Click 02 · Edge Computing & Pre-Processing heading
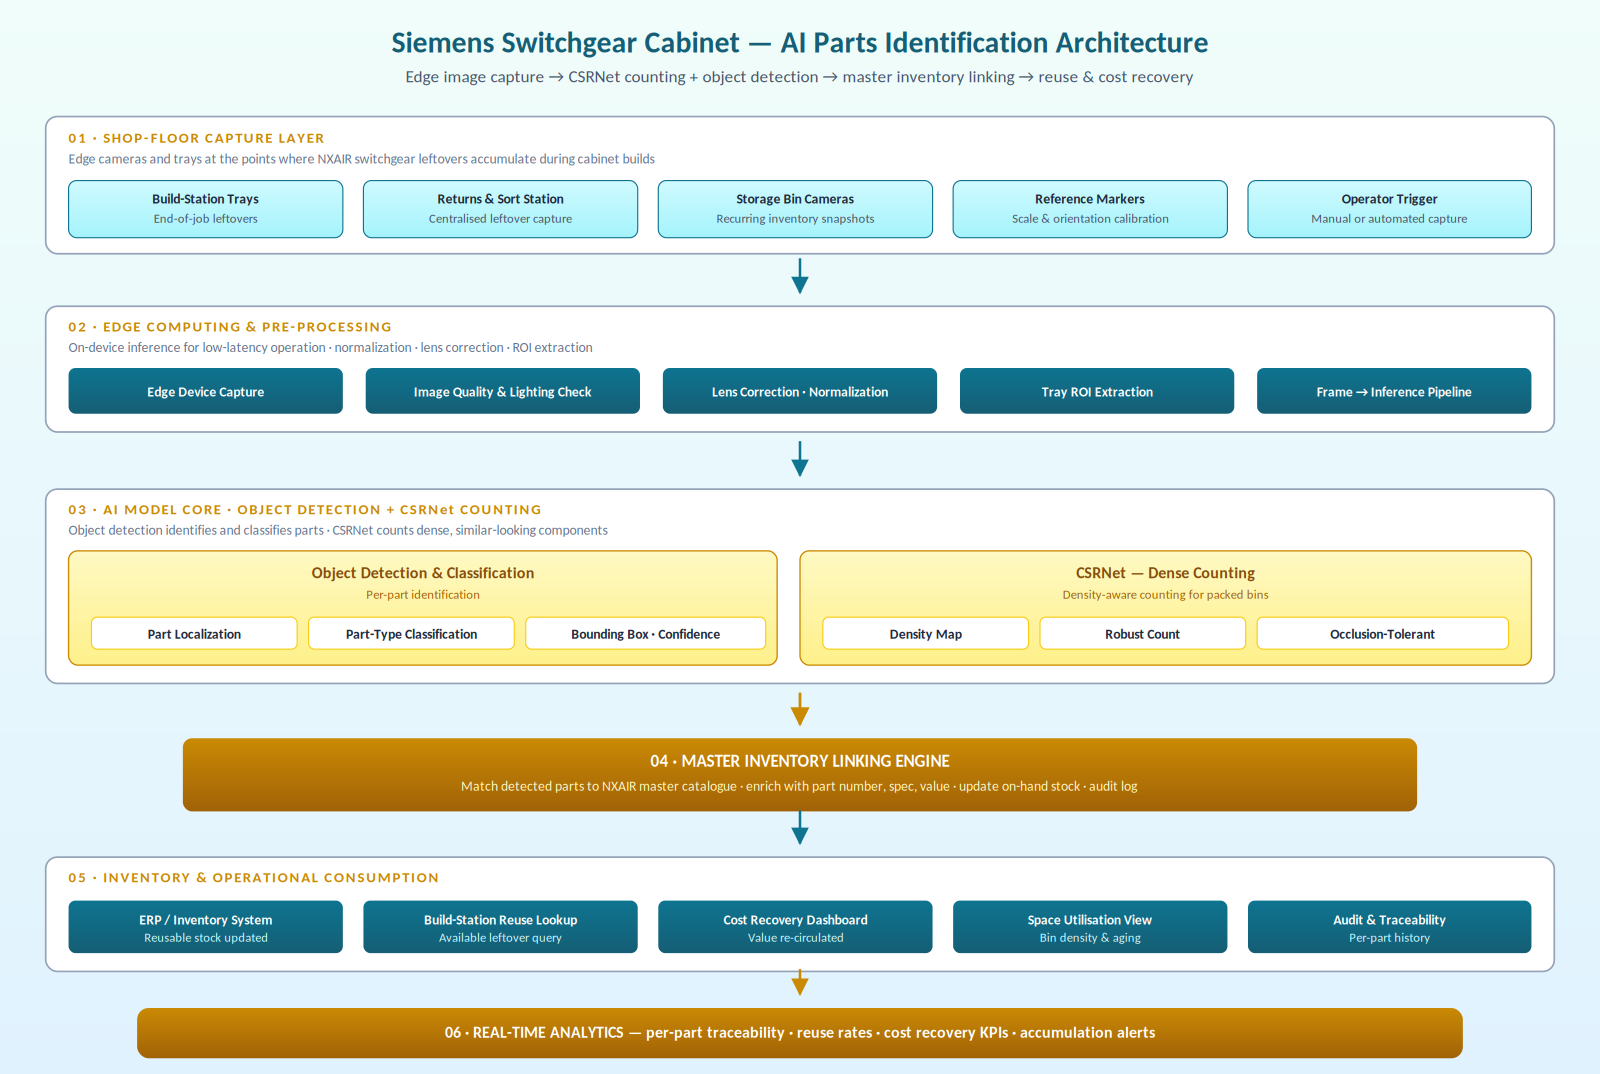Screen dimensions: 1600x1074 230,327
